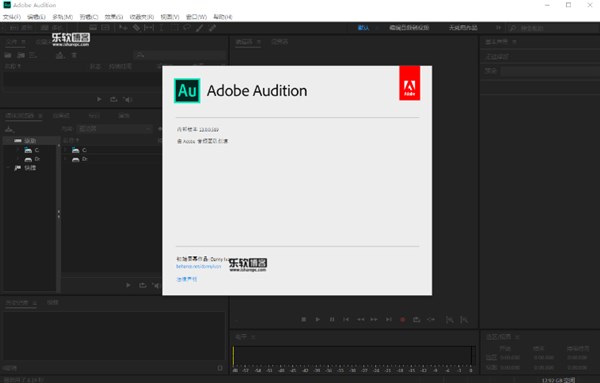Toggle auto-play in the Files panel
Viewport: 600px width, 383px height.
128,99
